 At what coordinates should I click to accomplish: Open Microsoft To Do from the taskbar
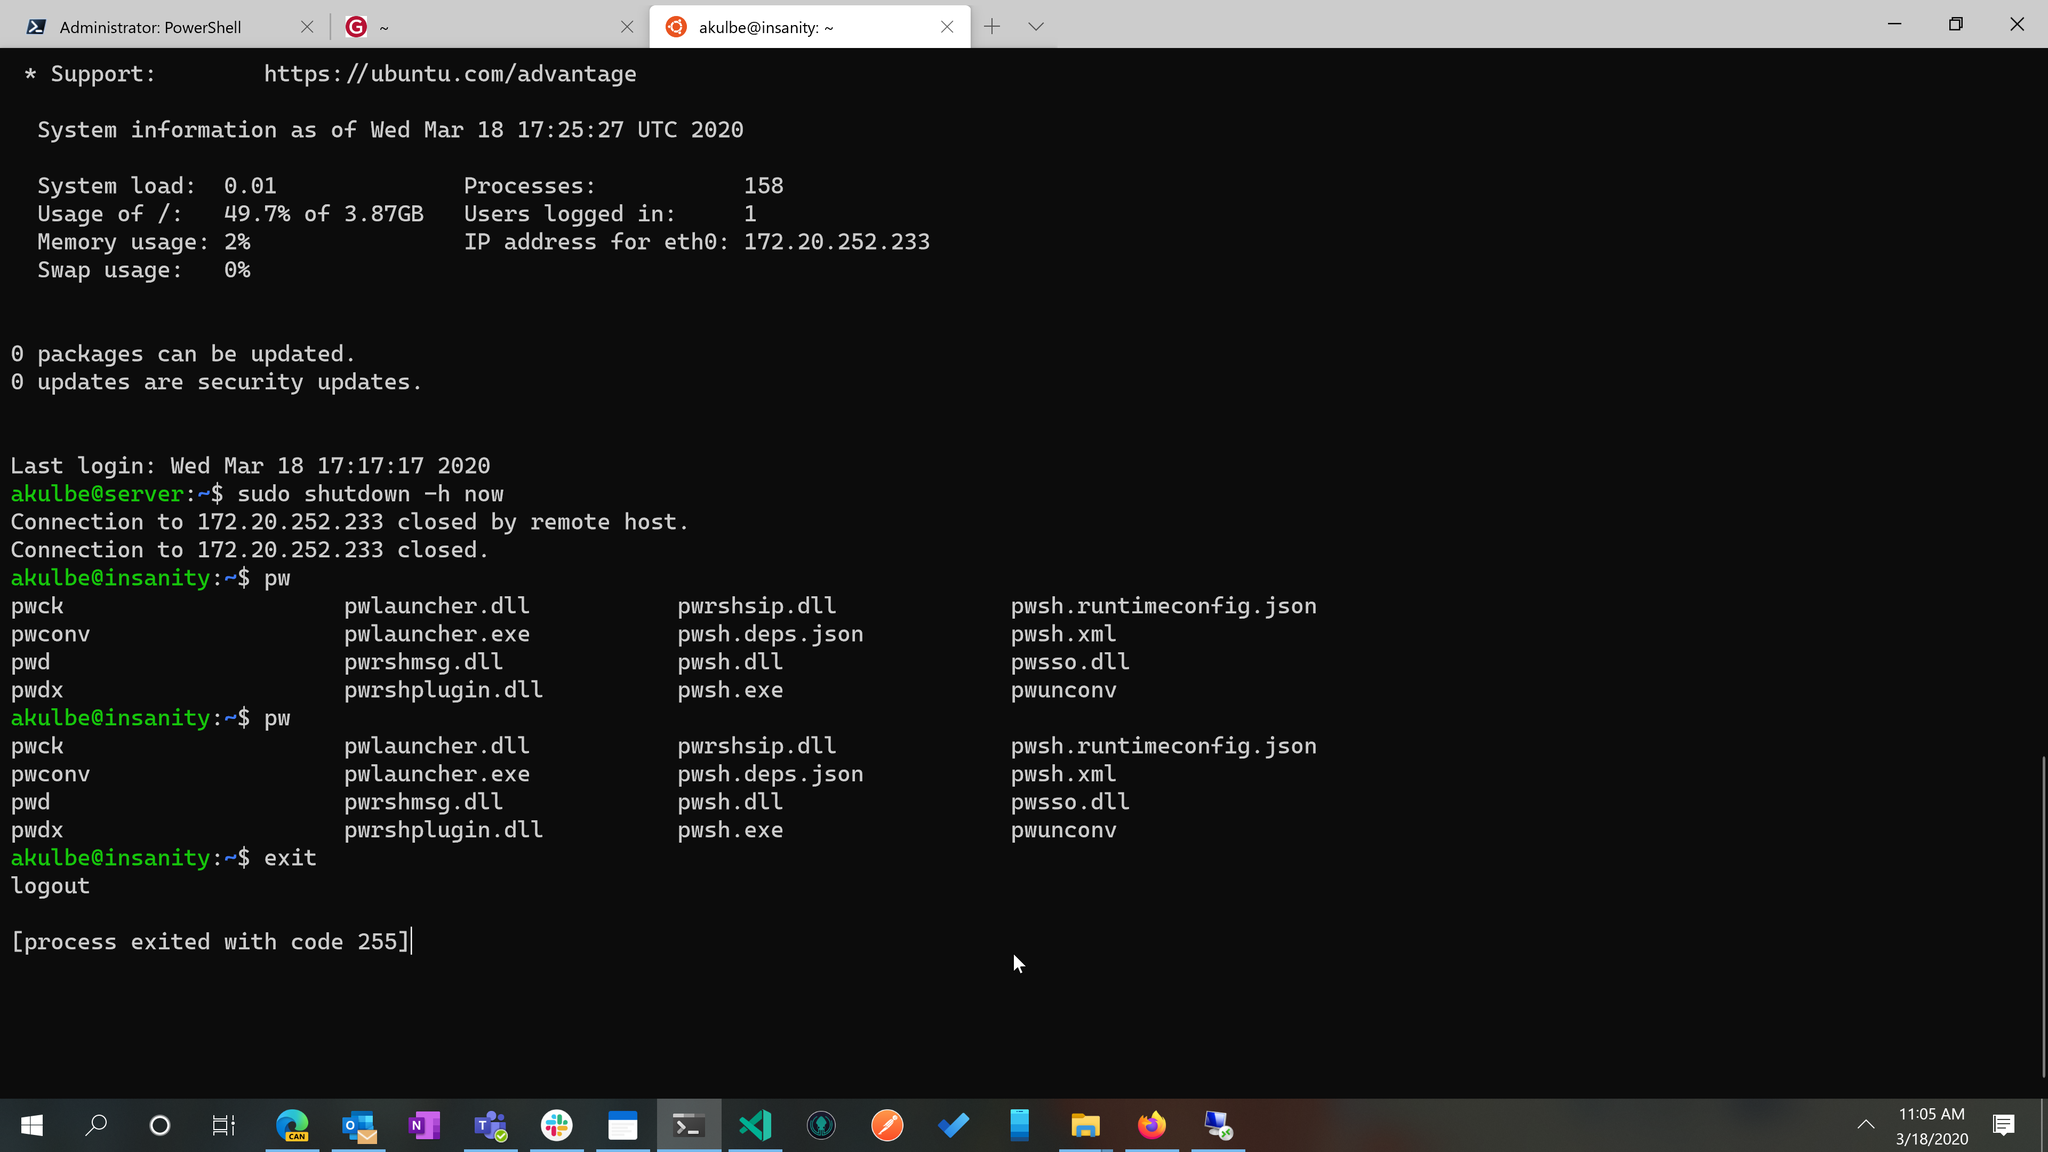953,1125
